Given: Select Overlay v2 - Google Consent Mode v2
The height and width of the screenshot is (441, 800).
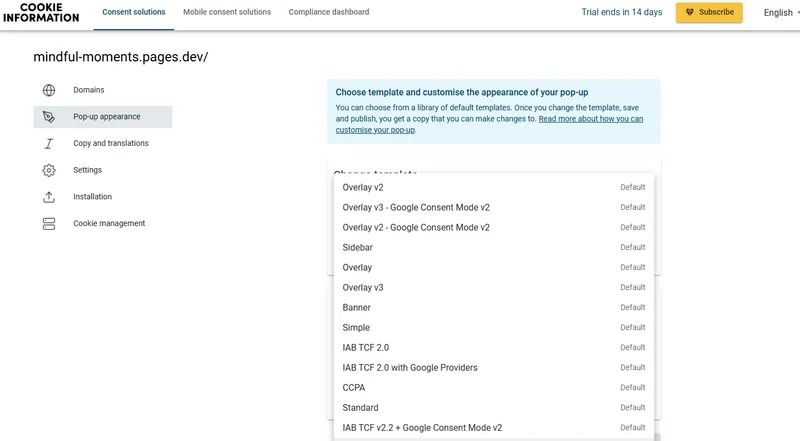Looking at the screenshot, I should tap(494, 227).
